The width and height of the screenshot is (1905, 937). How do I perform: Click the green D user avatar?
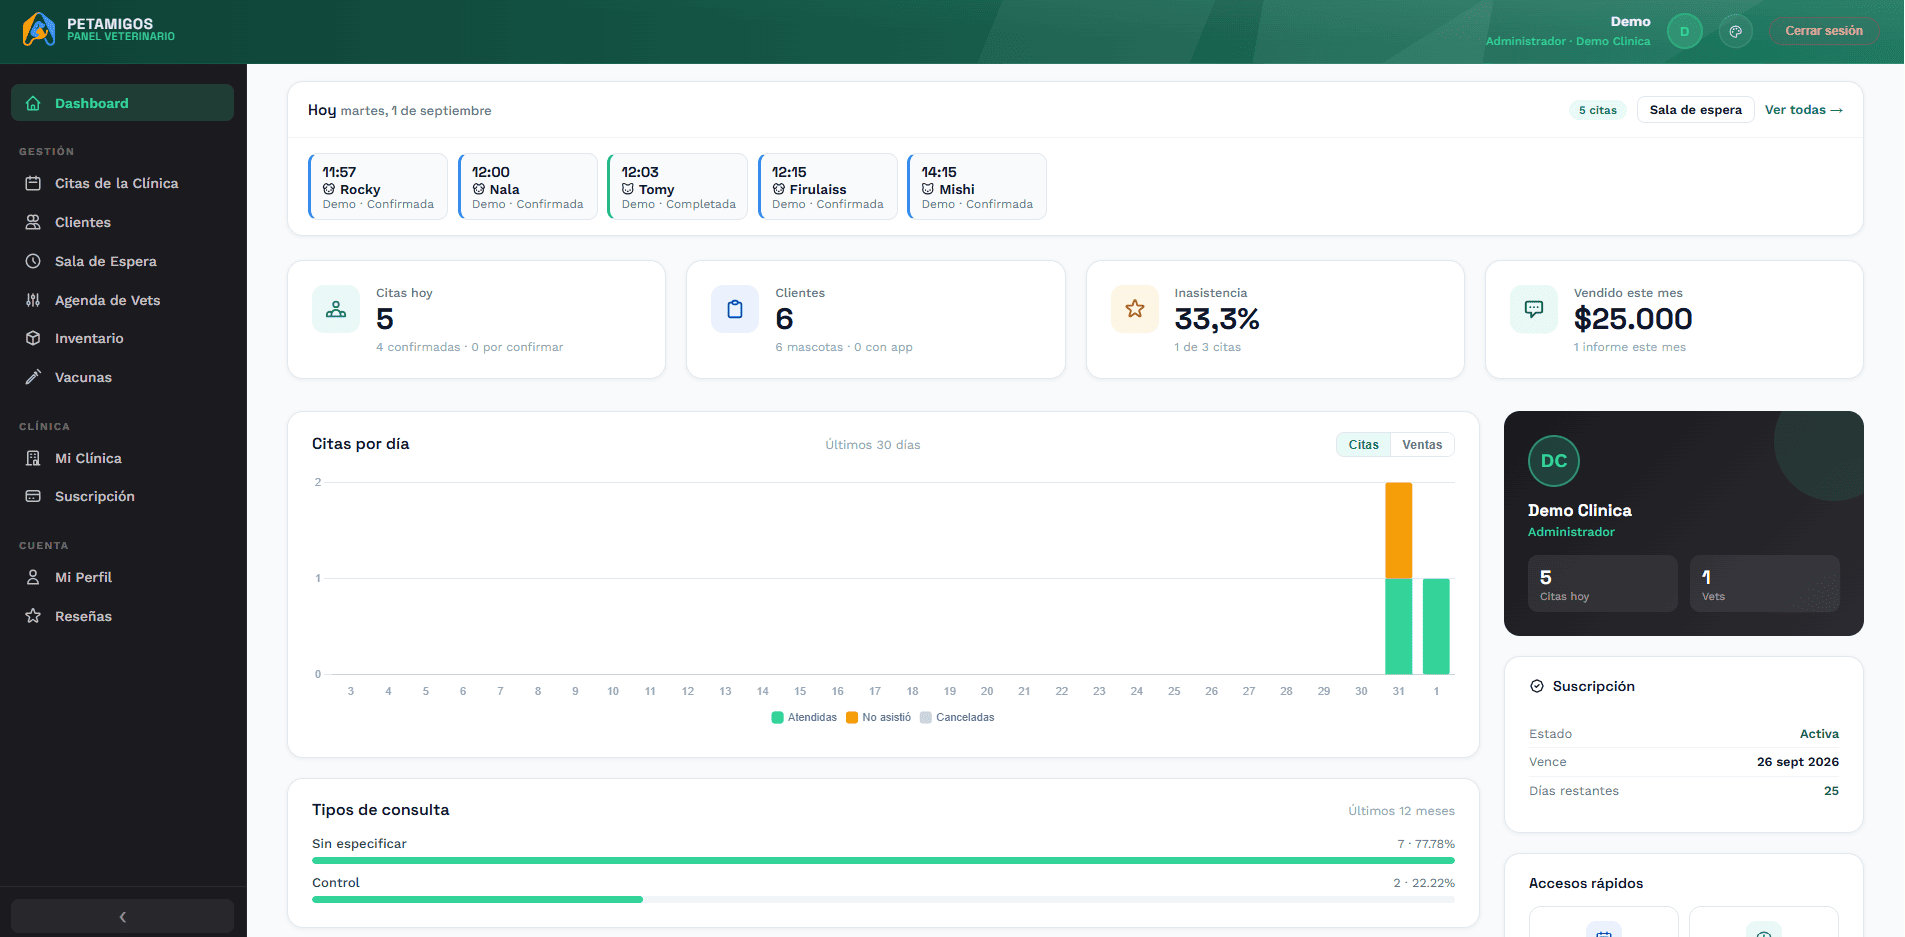pos(1684,31)
